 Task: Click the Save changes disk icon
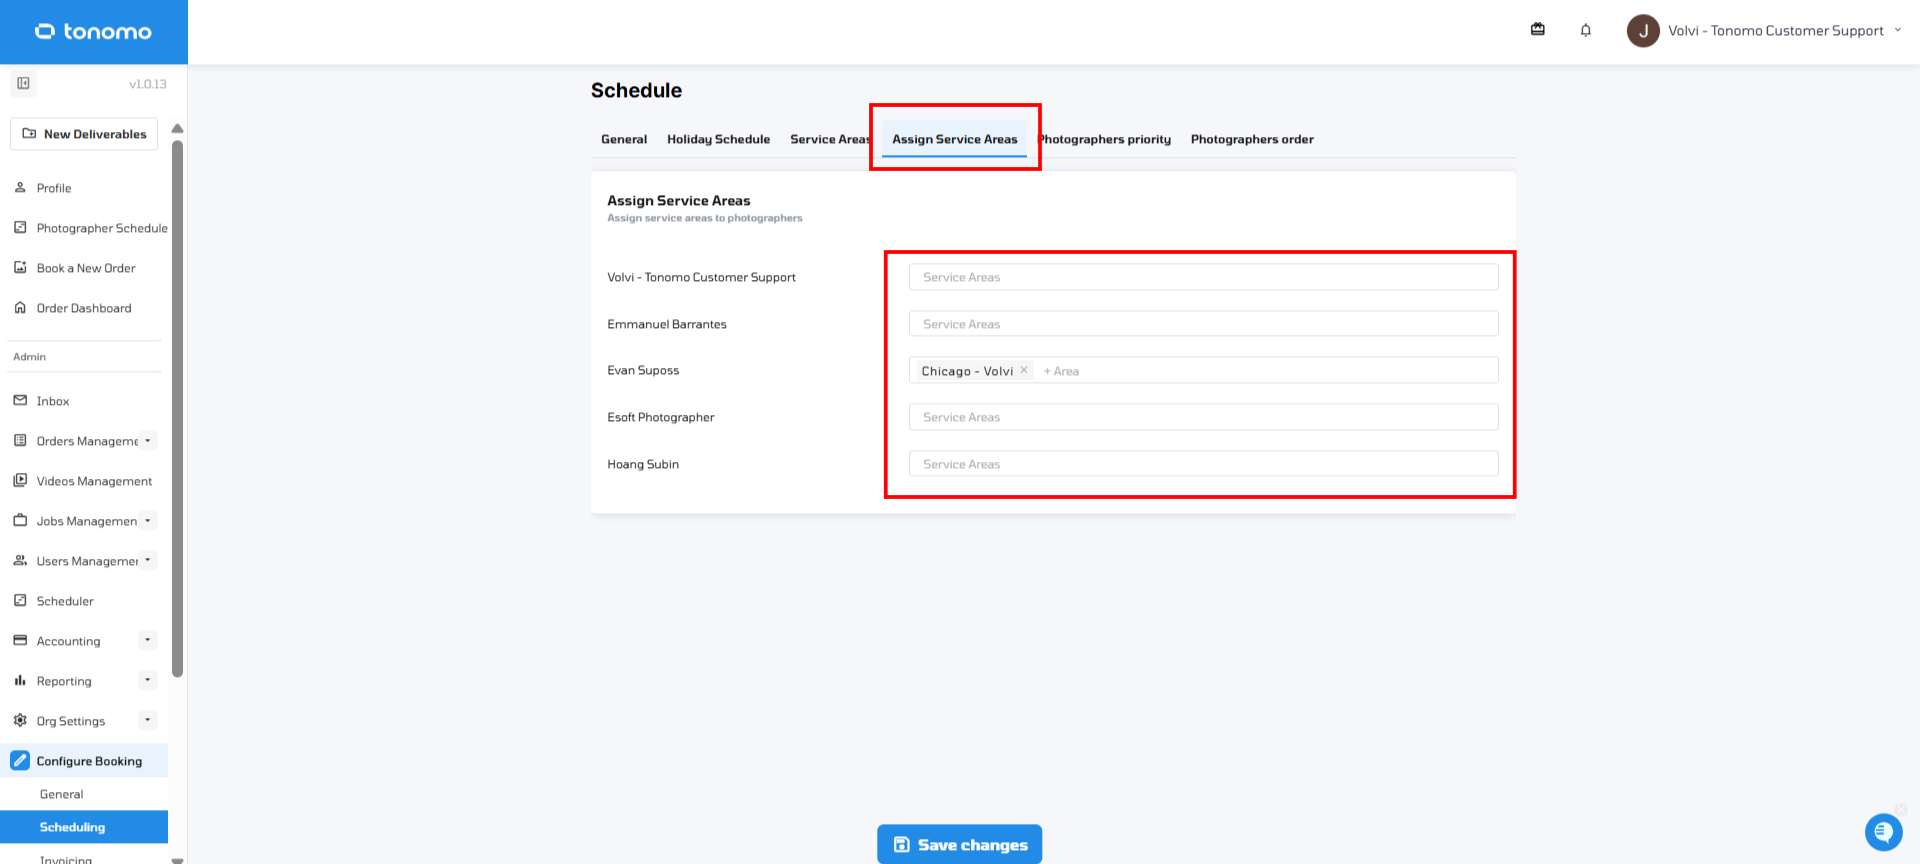(901, 845)
